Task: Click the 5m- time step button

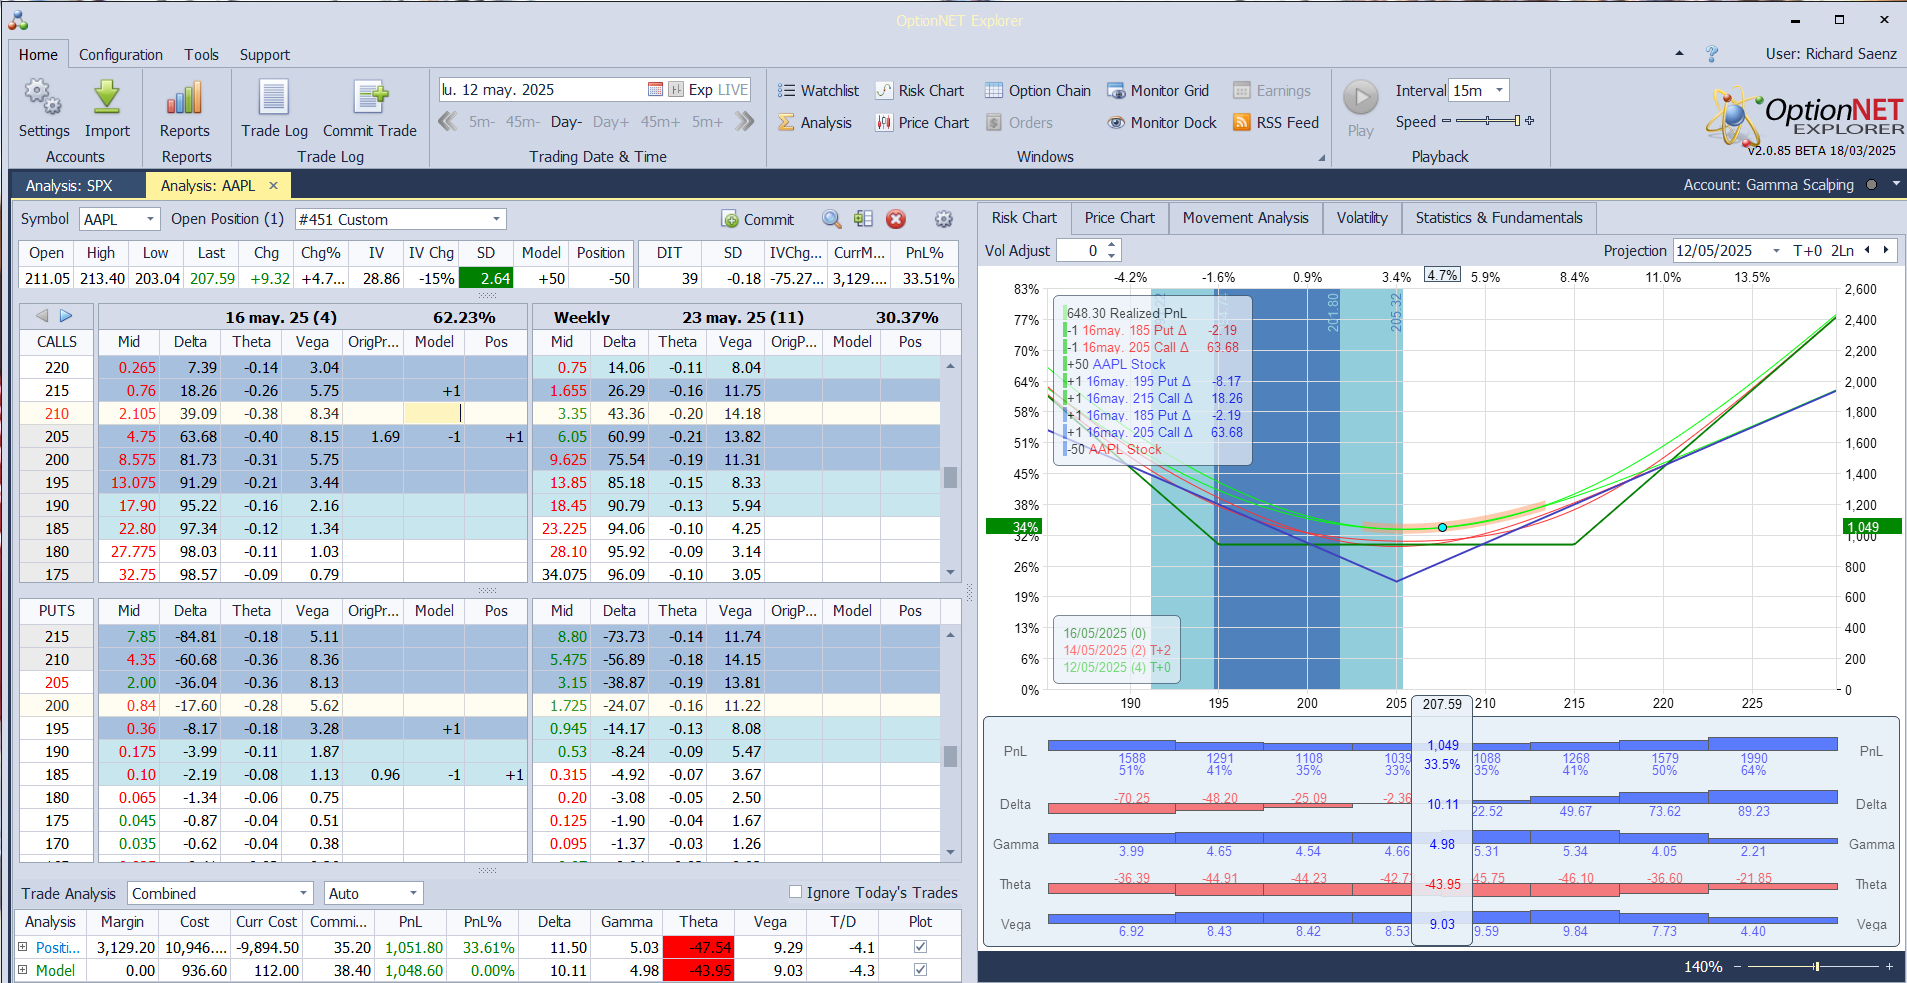Action: (x=482, y=122)
